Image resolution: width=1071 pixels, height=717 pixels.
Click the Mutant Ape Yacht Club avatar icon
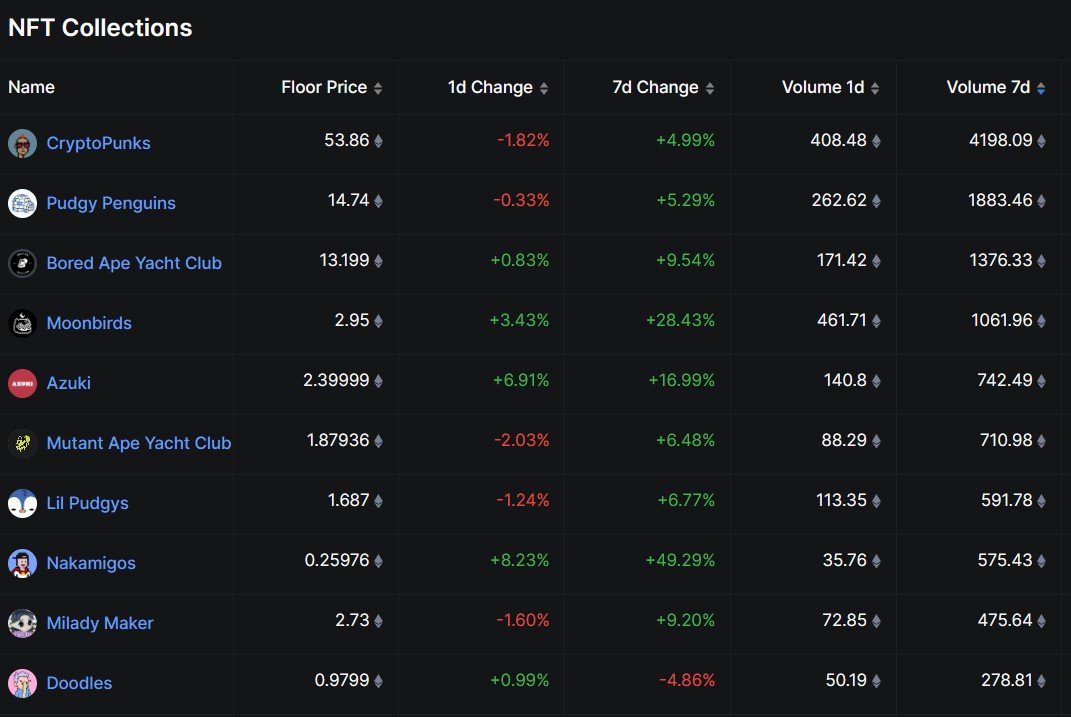(x=22, y=442)
